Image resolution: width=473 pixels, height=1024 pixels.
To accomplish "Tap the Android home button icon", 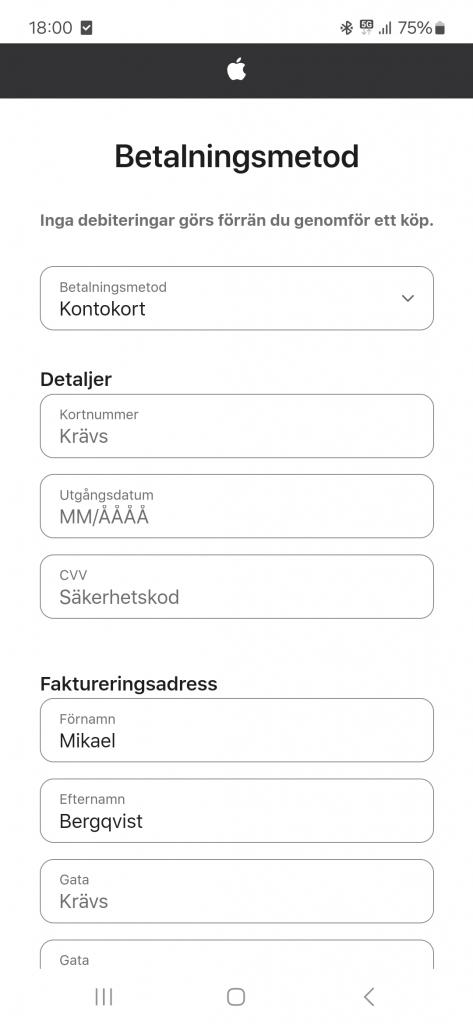I will [x=236, y=997].
